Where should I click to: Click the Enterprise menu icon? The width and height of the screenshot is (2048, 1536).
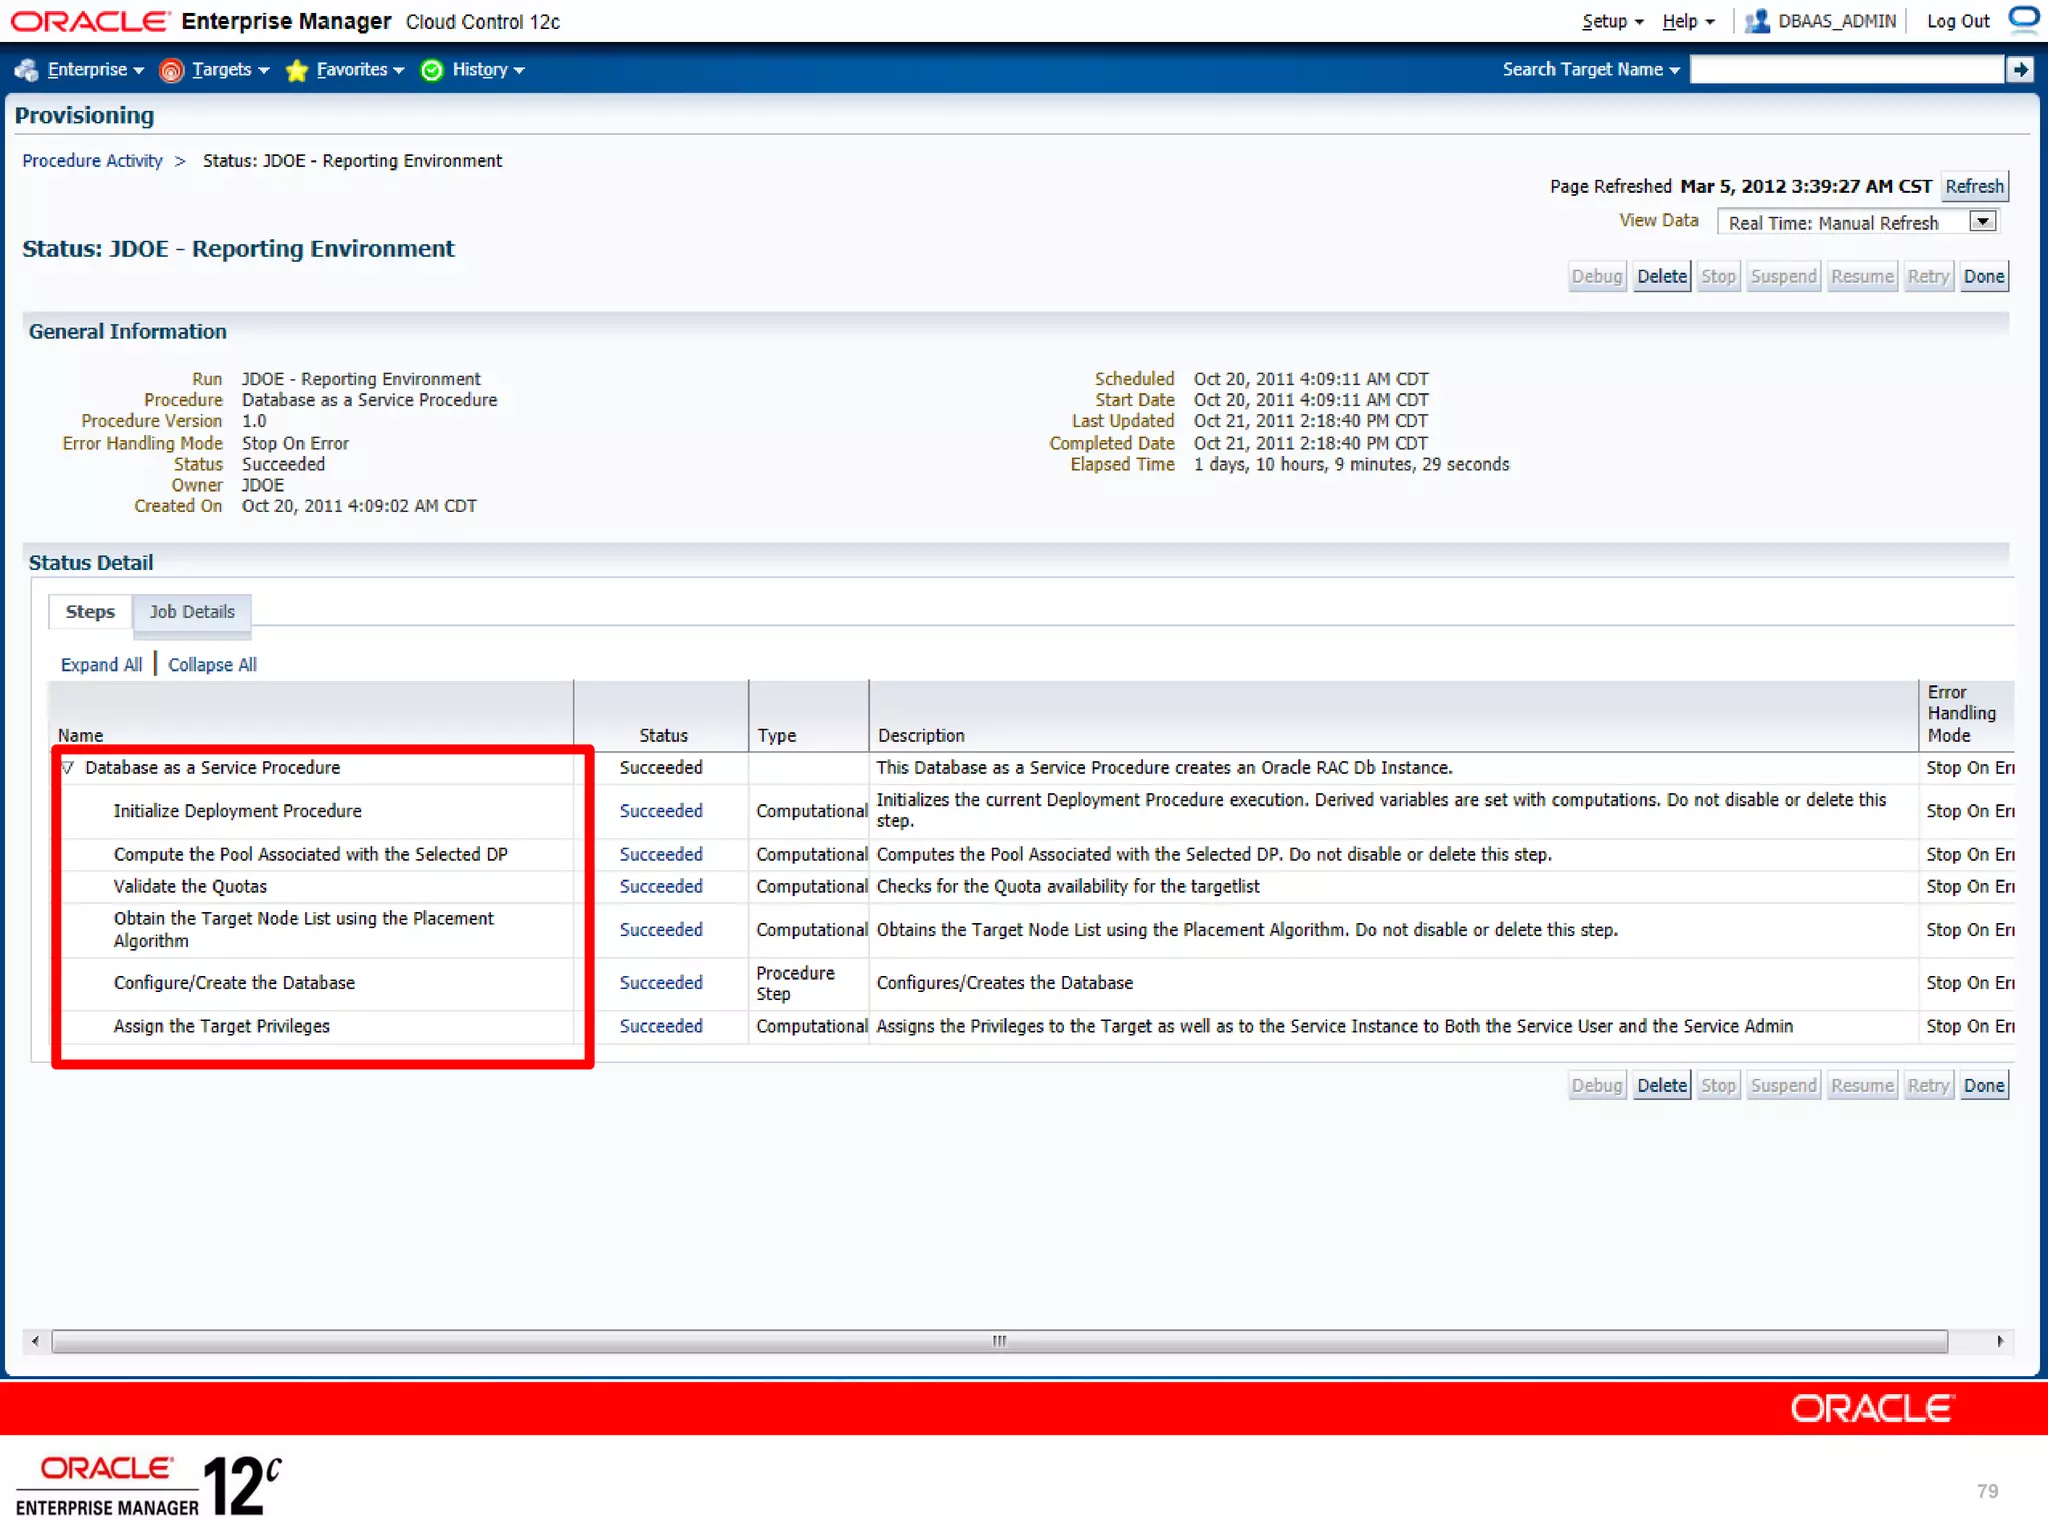pos(27,70)
